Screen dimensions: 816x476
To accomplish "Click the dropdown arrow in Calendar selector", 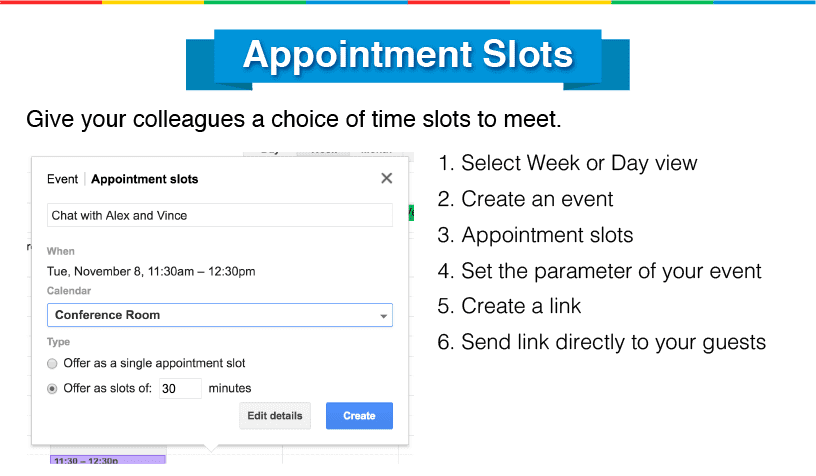I will tap(384, 316).
